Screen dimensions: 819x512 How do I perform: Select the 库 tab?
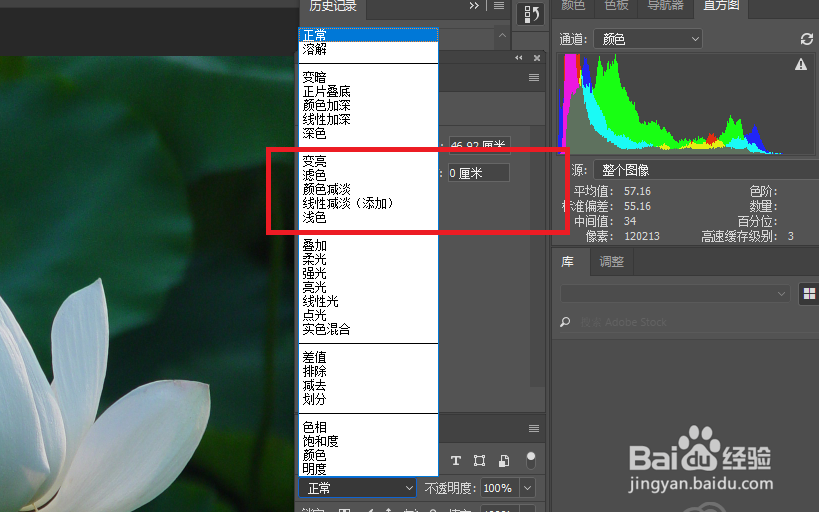coord(568,262)
